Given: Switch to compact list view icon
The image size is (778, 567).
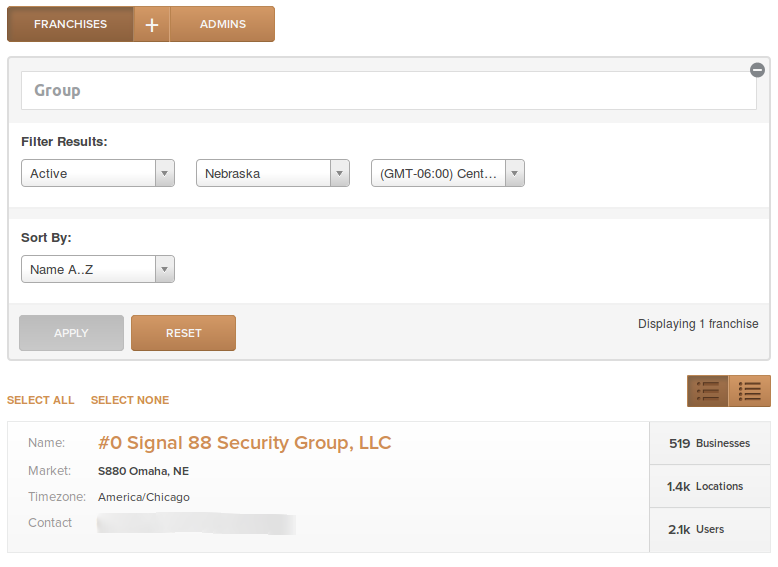Looking at the screenshot, I should point(750,391).
